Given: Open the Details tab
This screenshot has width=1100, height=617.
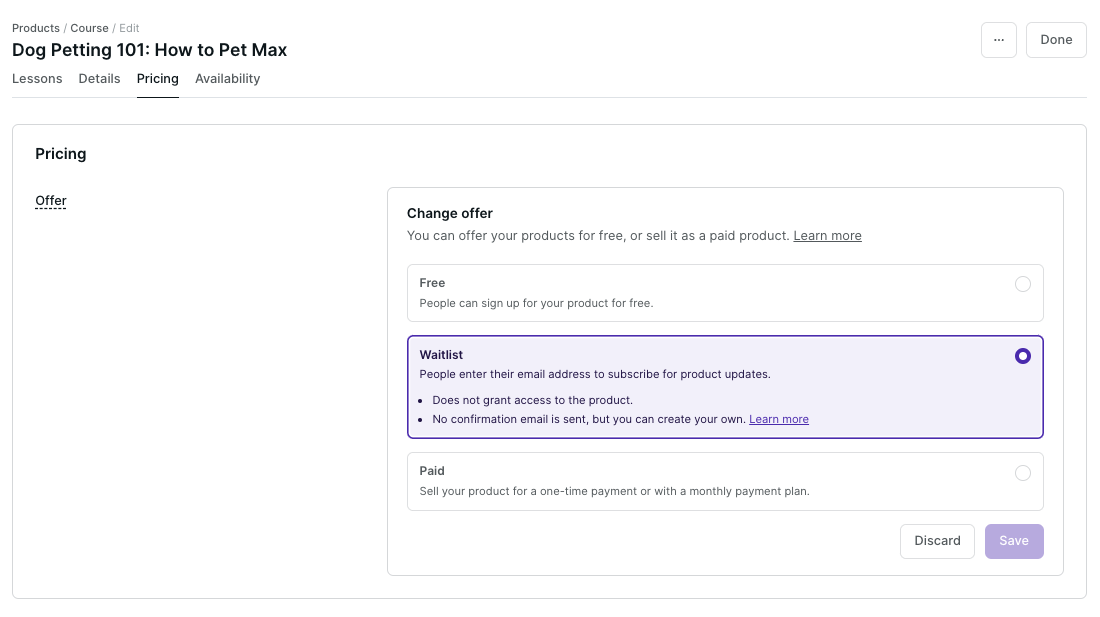Looking at the screenshot, I should 99,79.
